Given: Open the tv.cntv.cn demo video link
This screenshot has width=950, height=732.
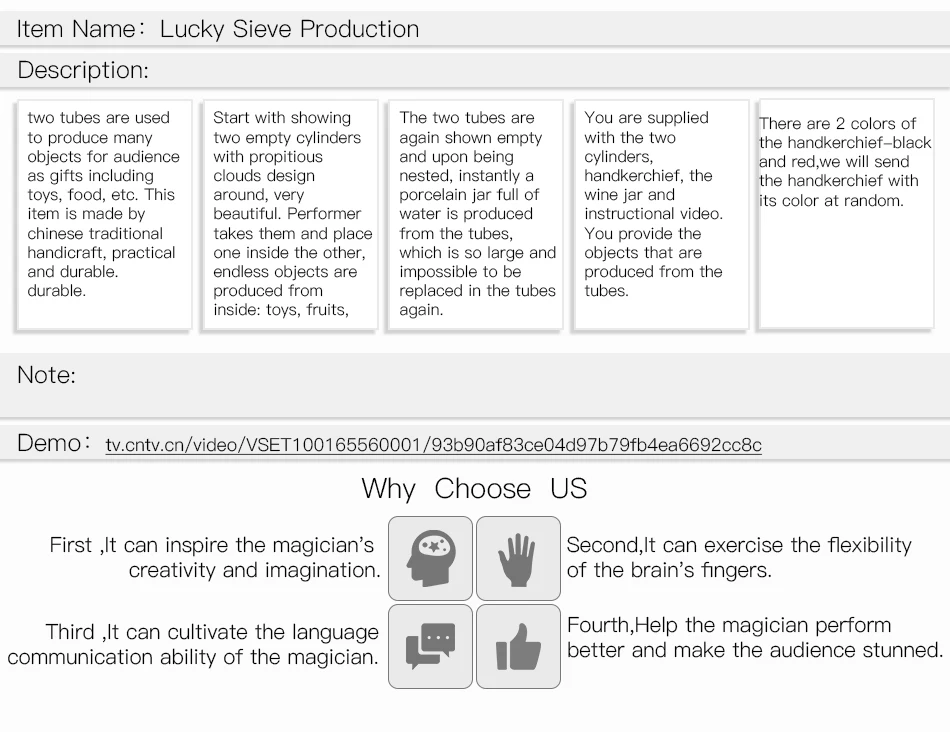Looking at the screenshot, I should click(x=433, y=445).
